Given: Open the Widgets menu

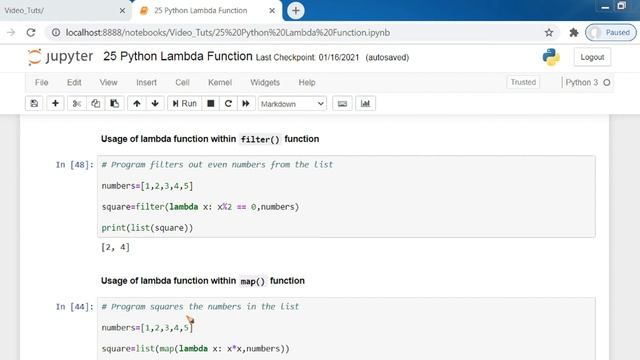Looking at the screenshot, I should tap(265, 82).
